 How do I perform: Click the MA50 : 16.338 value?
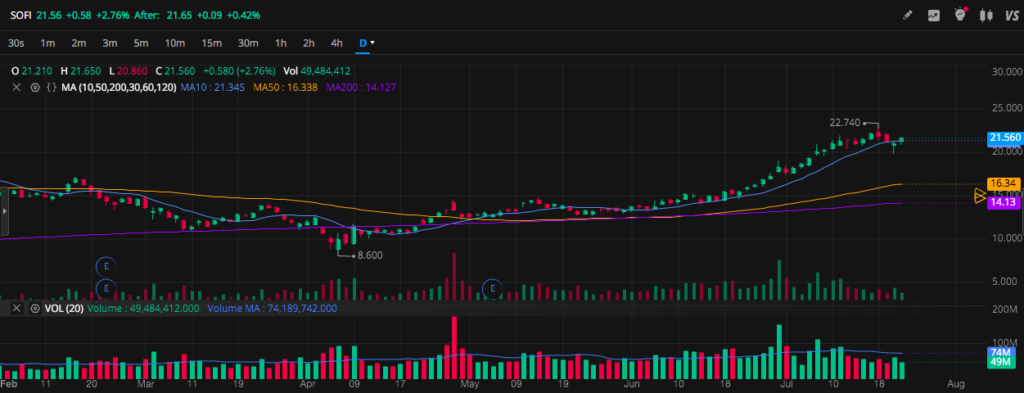click(x=285, y=87)
